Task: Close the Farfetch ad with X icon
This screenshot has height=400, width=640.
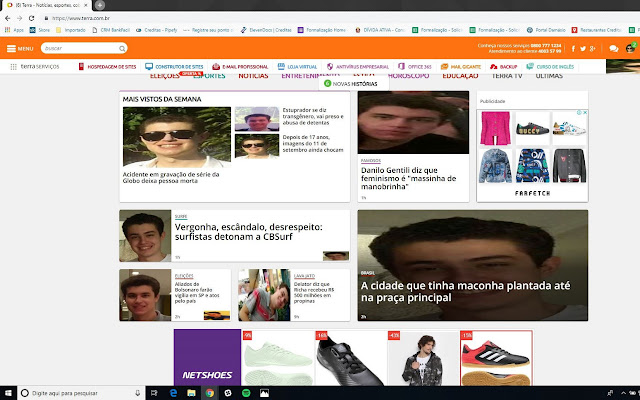Action: coord(584,112)
